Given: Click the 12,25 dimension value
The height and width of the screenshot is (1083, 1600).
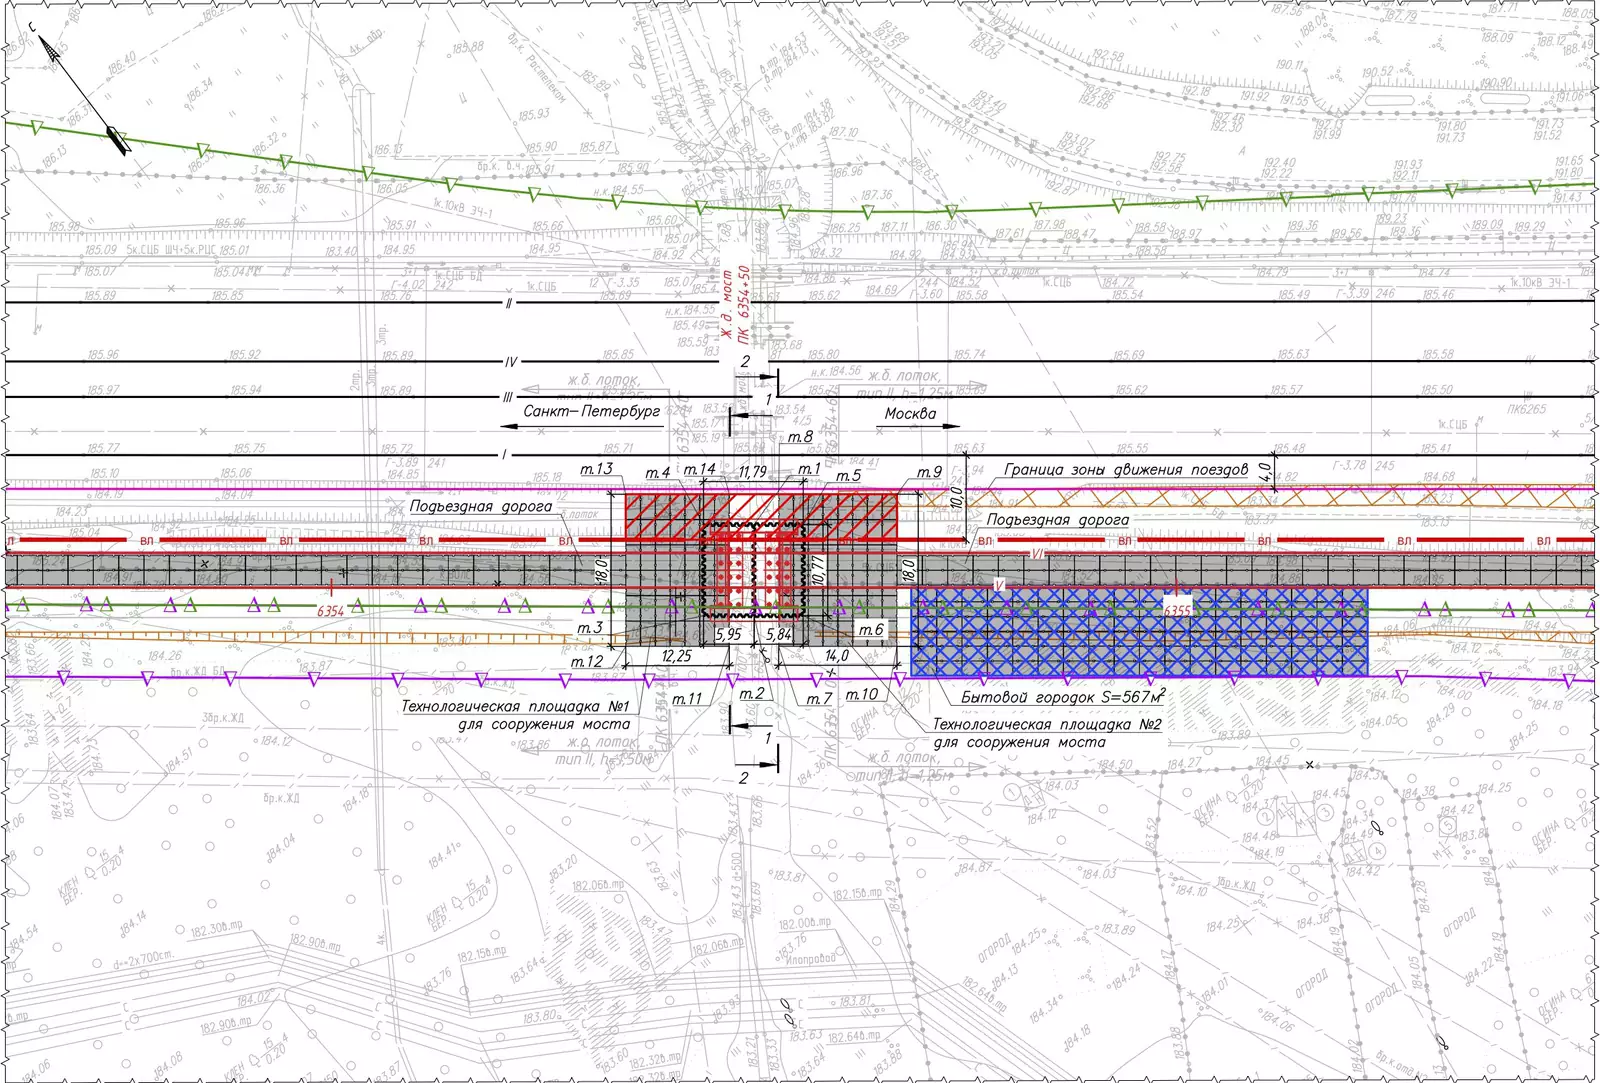Looking at the screenshot, I should tap(676, 656).
